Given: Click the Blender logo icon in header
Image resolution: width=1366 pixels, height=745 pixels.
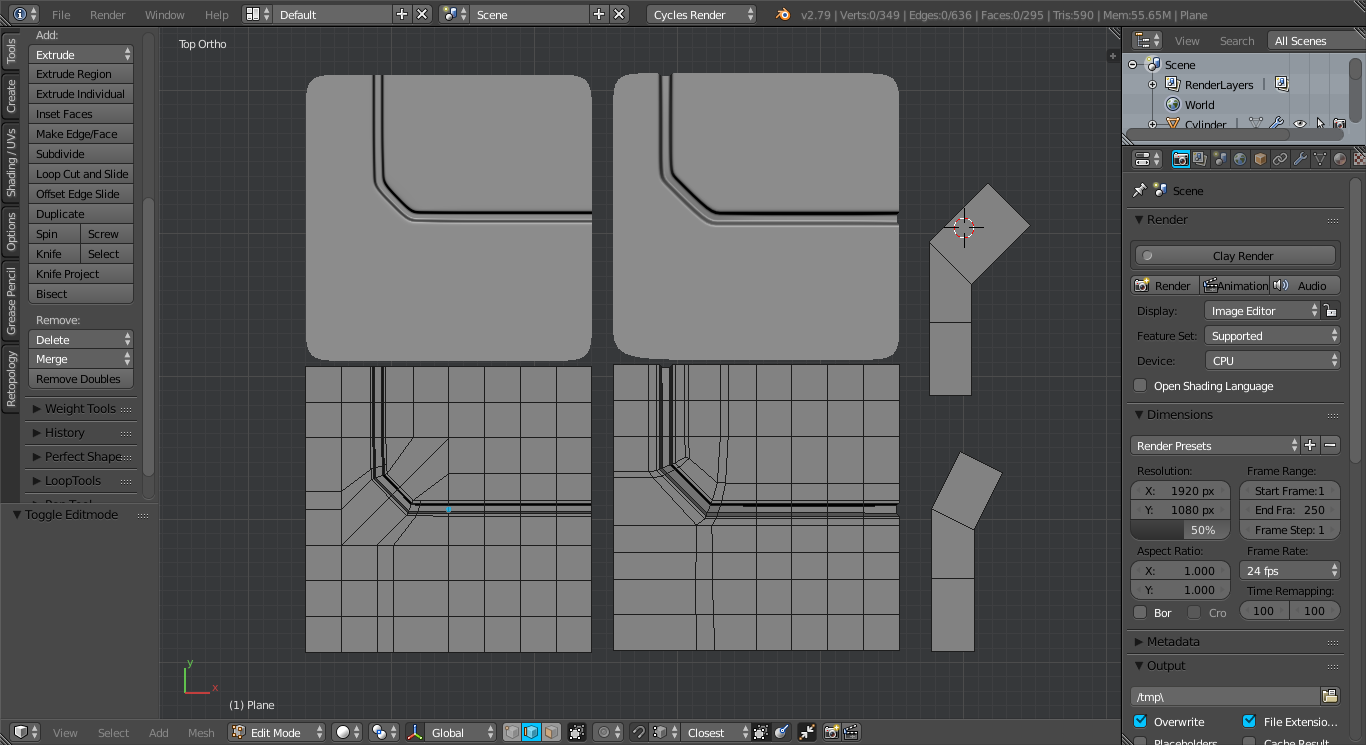Looking at the screenshot, I should pyautogui.click(x=783, y=14).
